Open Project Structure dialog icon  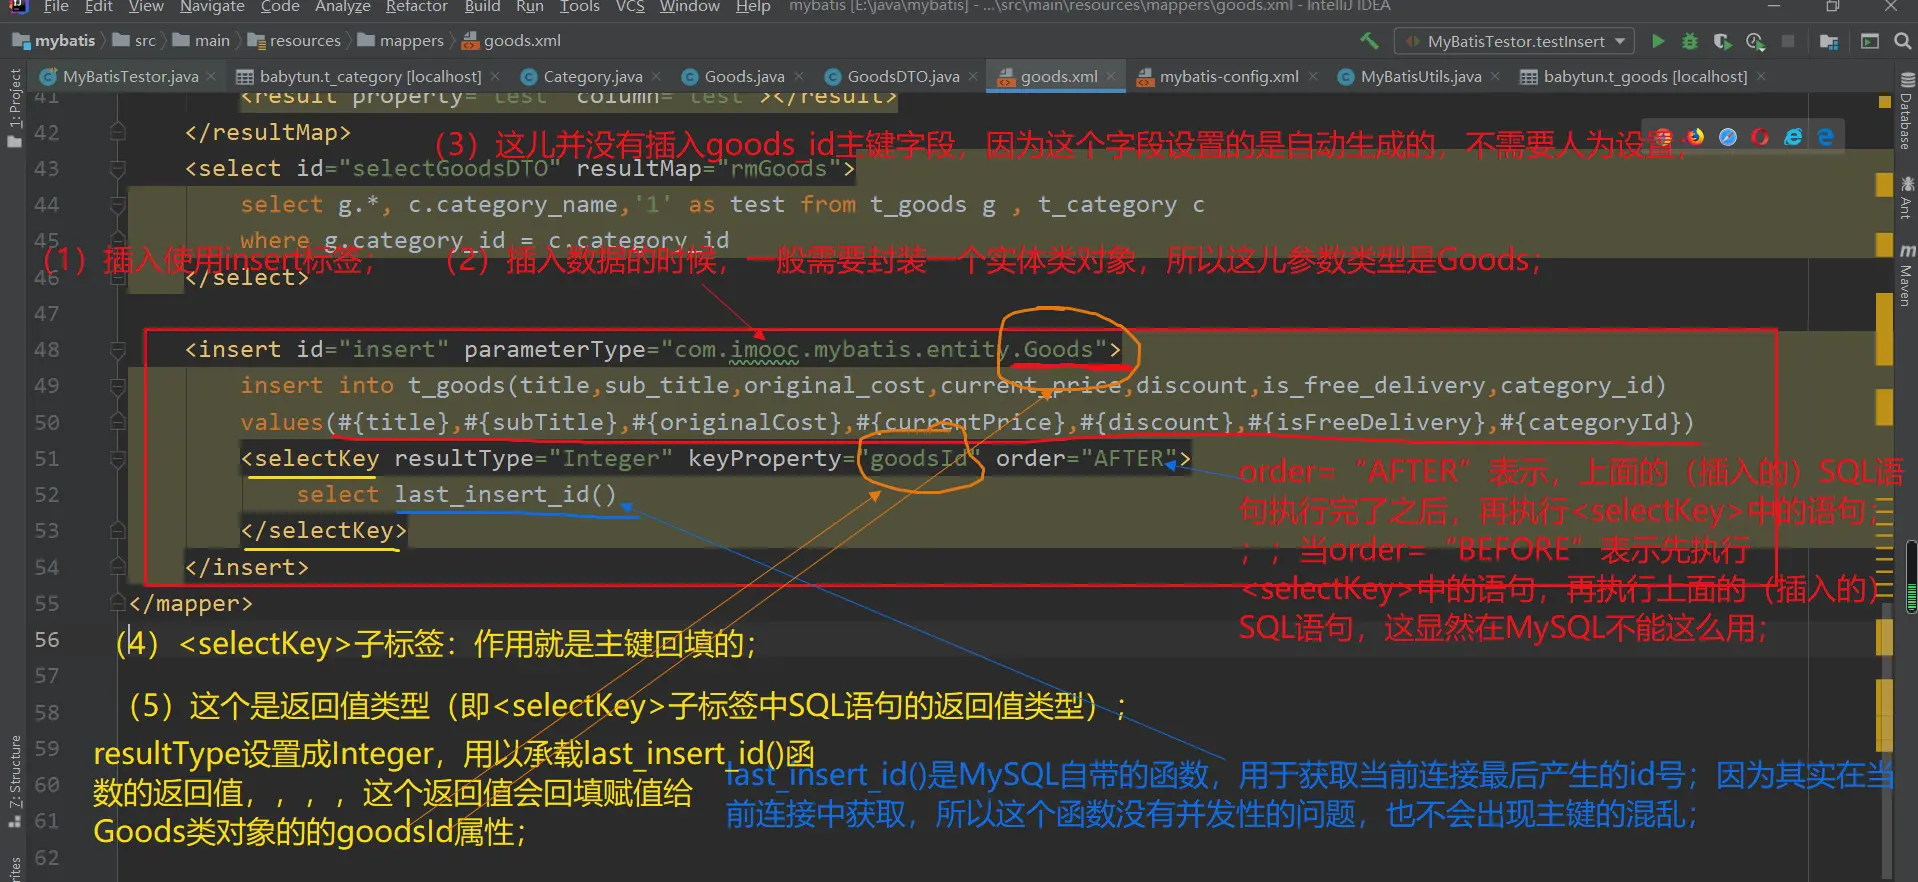click(1829, 41)
